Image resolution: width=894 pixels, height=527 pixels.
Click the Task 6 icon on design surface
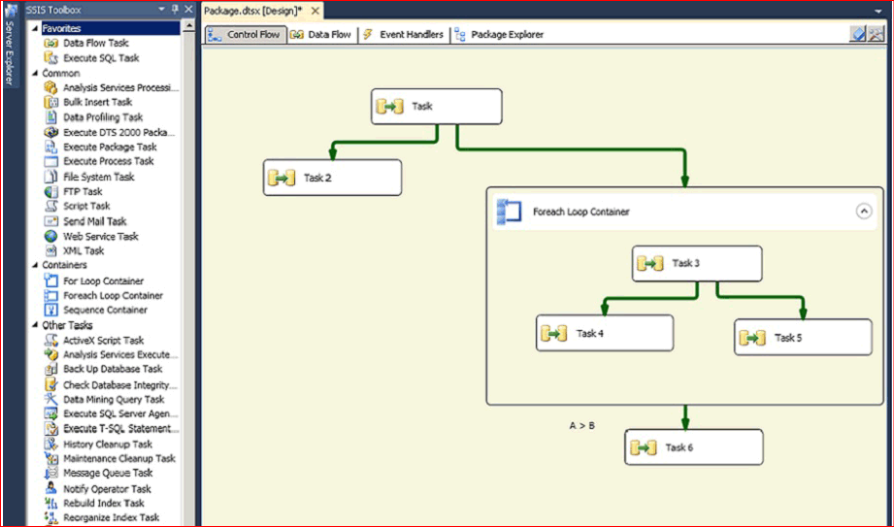point(643,447)
